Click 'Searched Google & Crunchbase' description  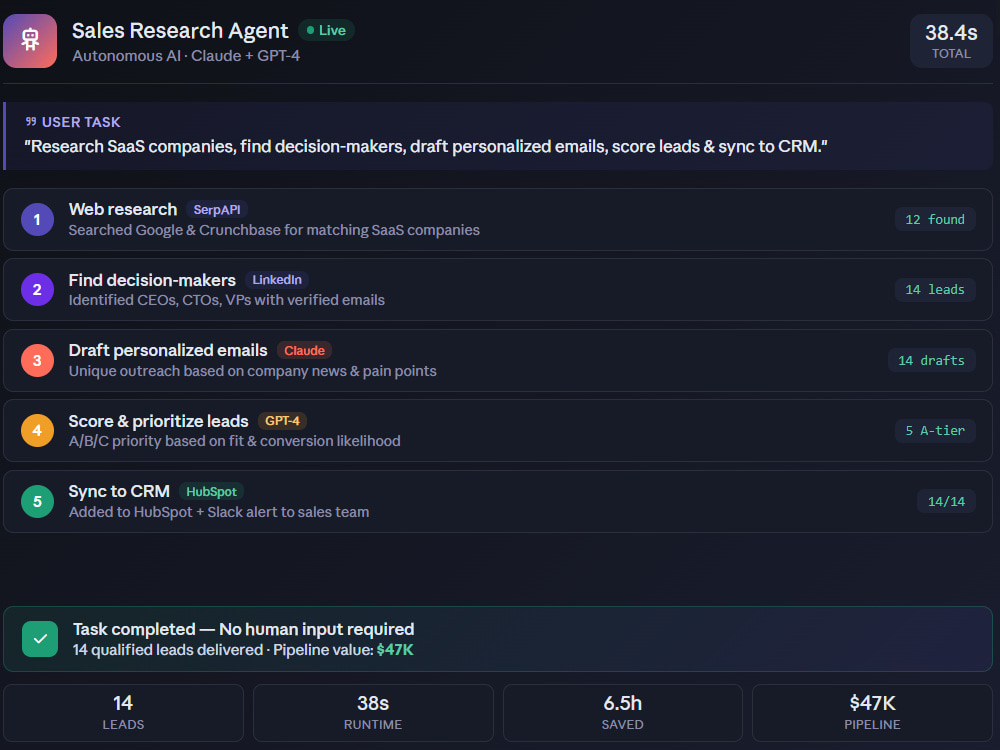[274, 230]
